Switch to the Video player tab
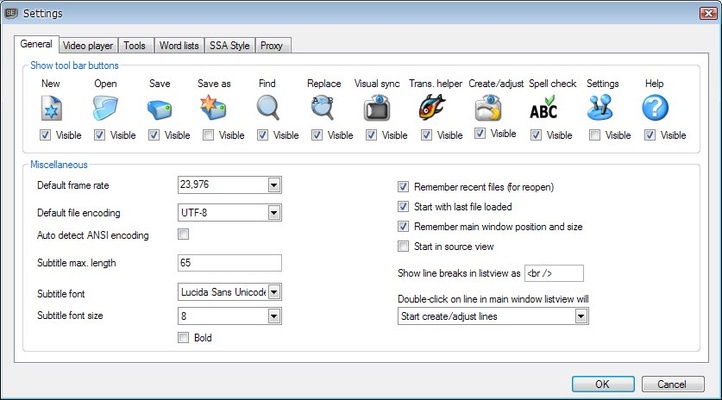Screen dimensions: 722x400 89,45
